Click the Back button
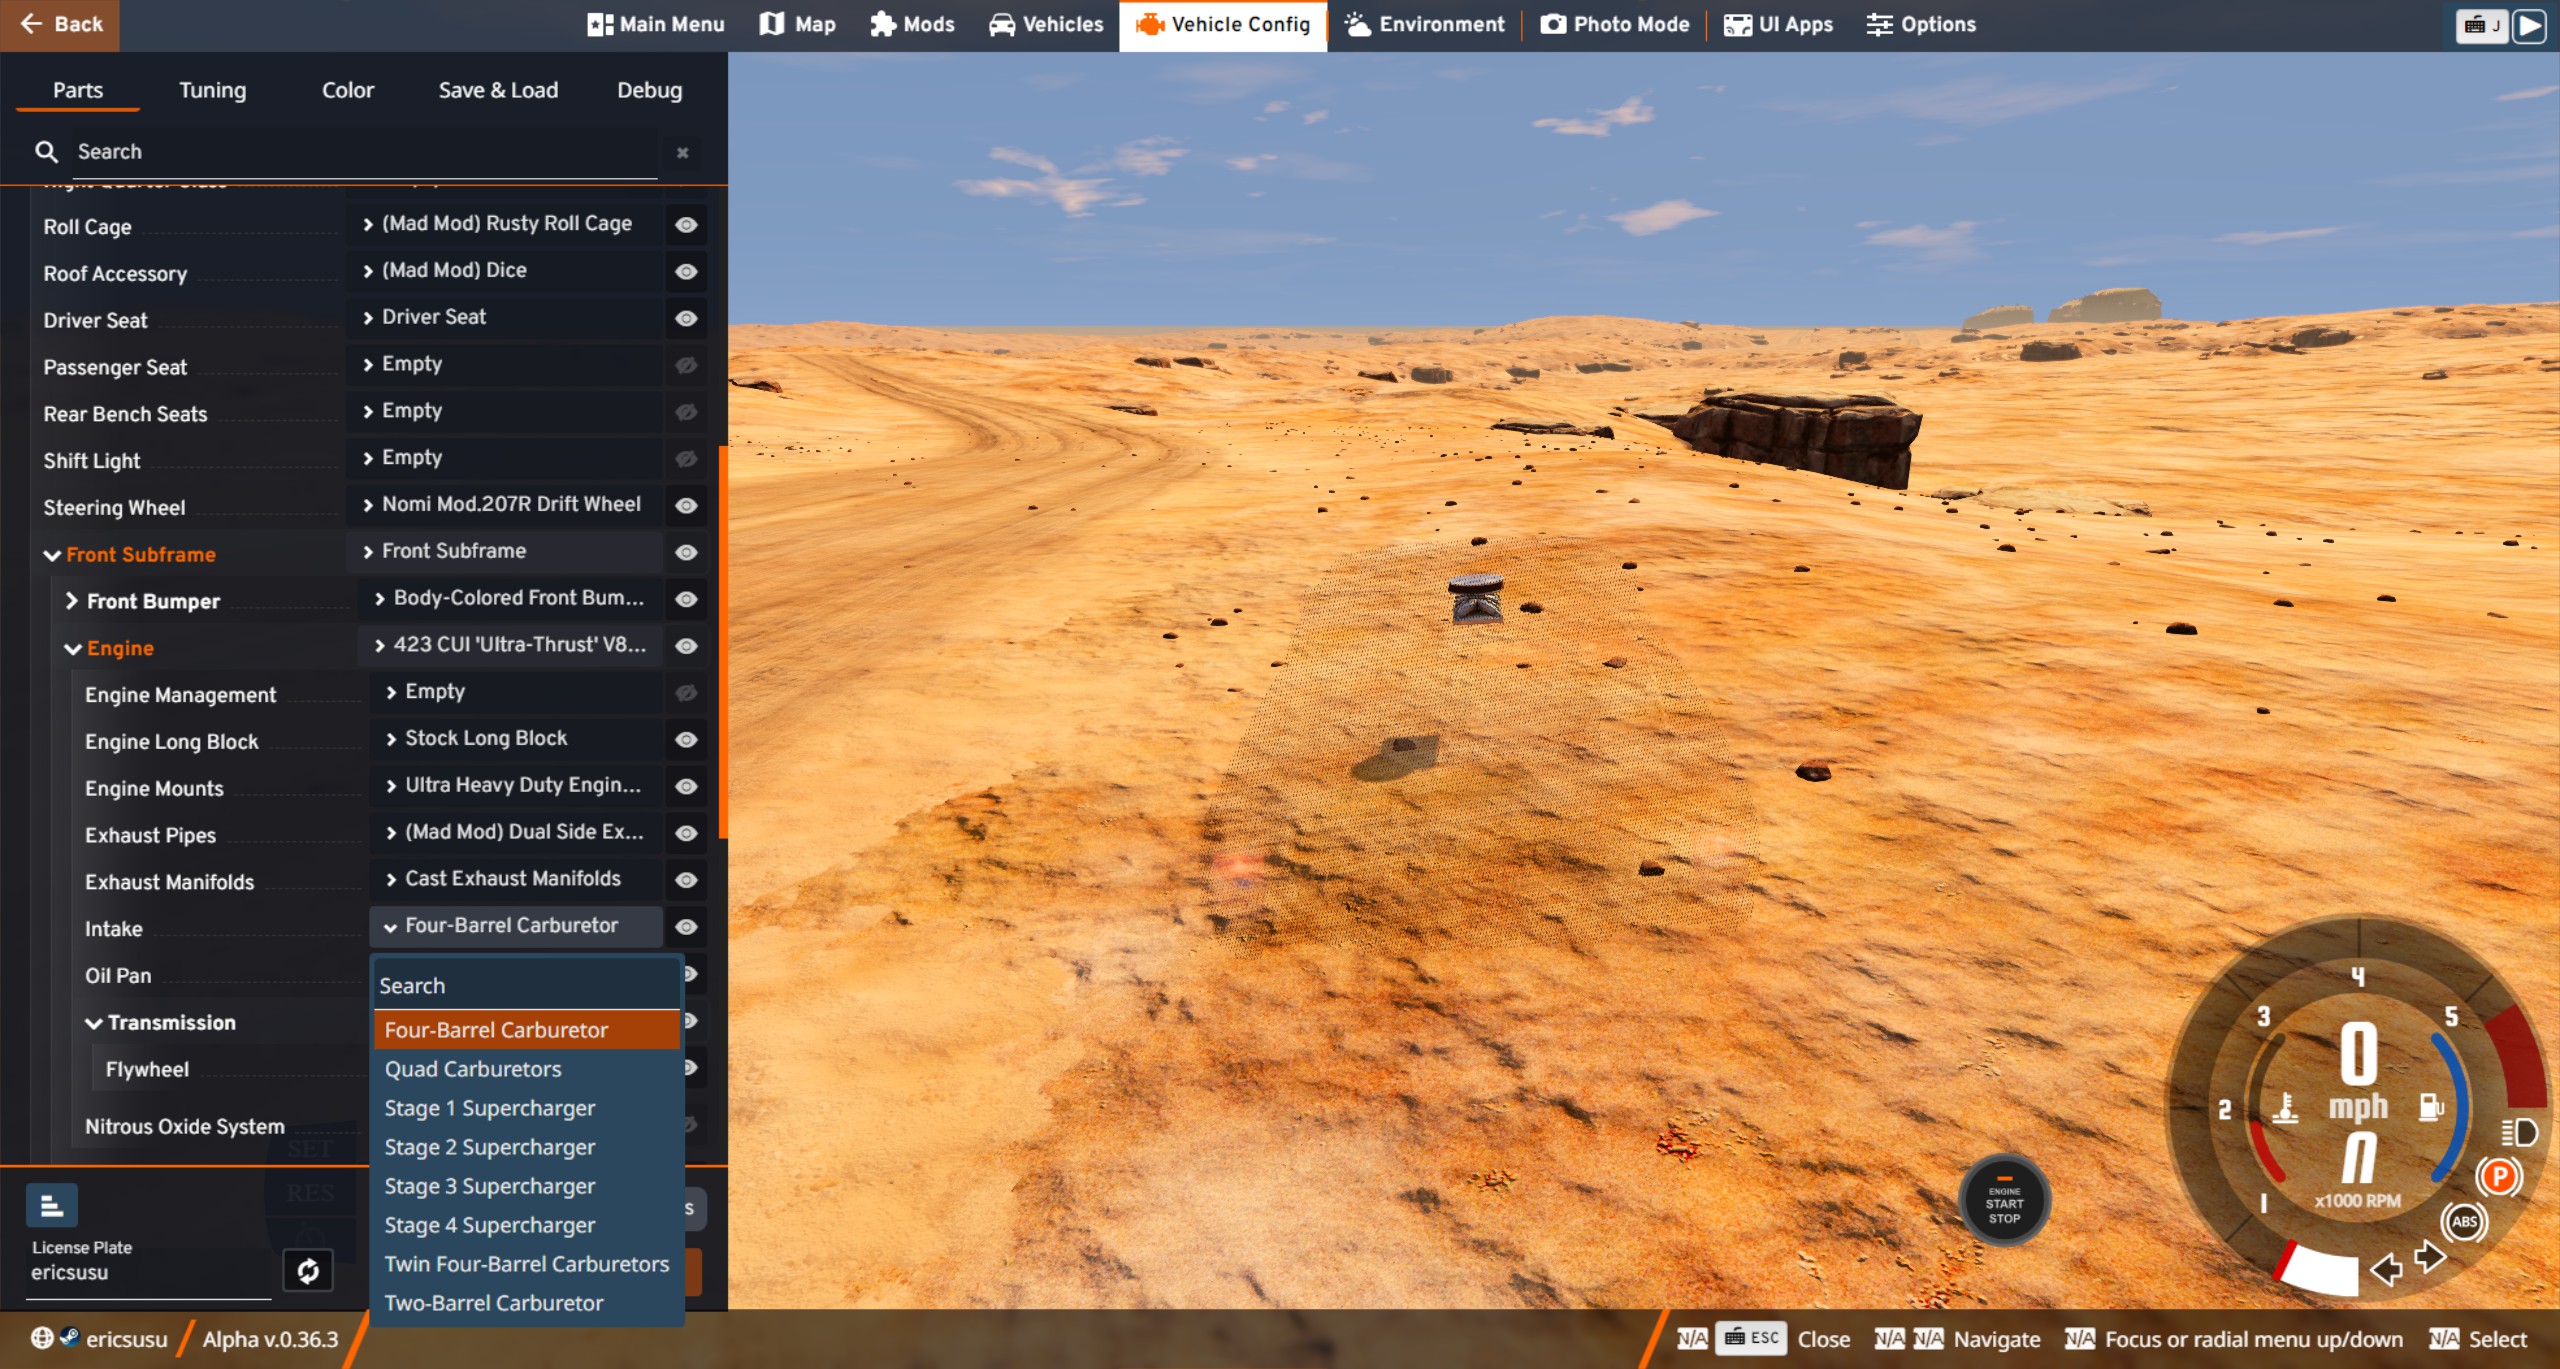Viewport: 2560px width, 1369px height. [x=60, y=24]
